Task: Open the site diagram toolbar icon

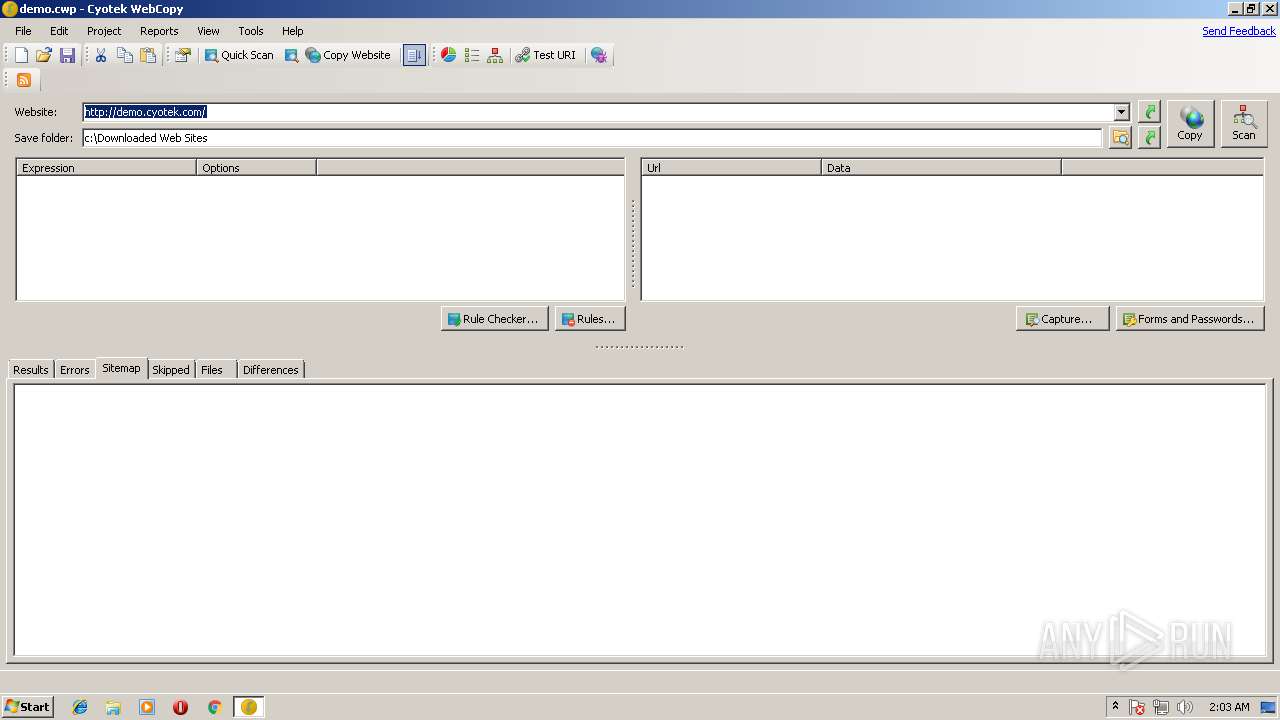Action: (x=495, y=55)
